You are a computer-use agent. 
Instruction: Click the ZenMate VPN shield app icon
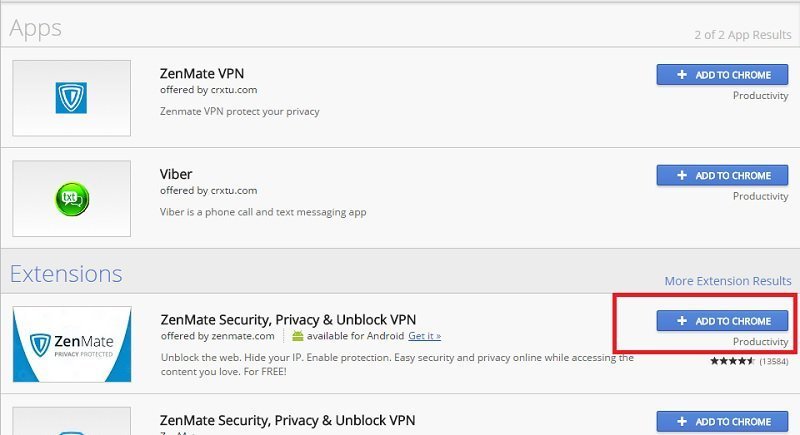point(71,97)
